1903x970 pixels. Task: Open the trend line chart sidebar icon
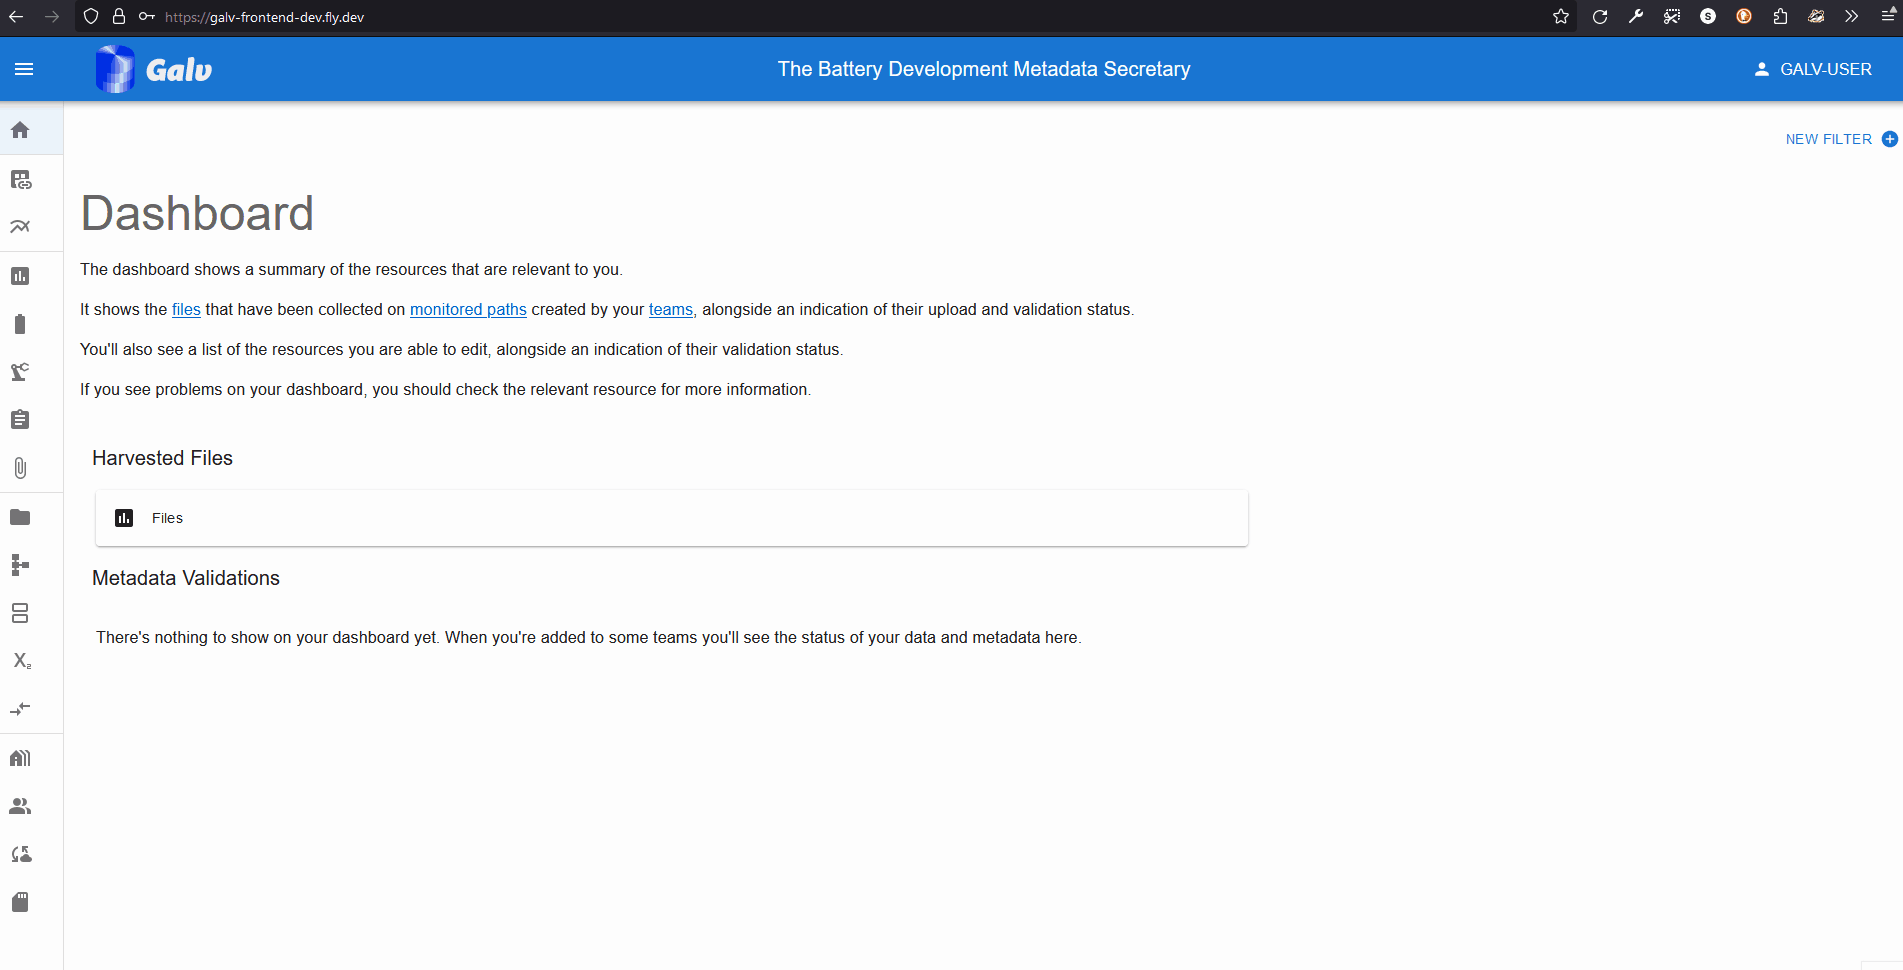20,227
